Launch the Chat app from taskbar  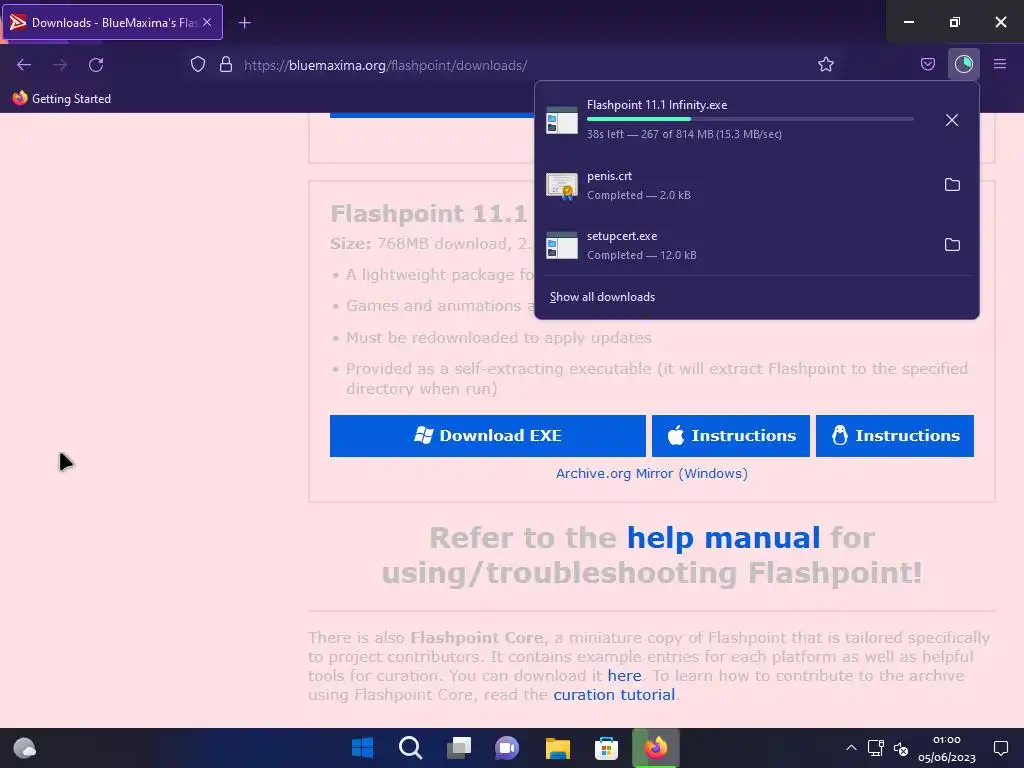click(x=507, y=748)
